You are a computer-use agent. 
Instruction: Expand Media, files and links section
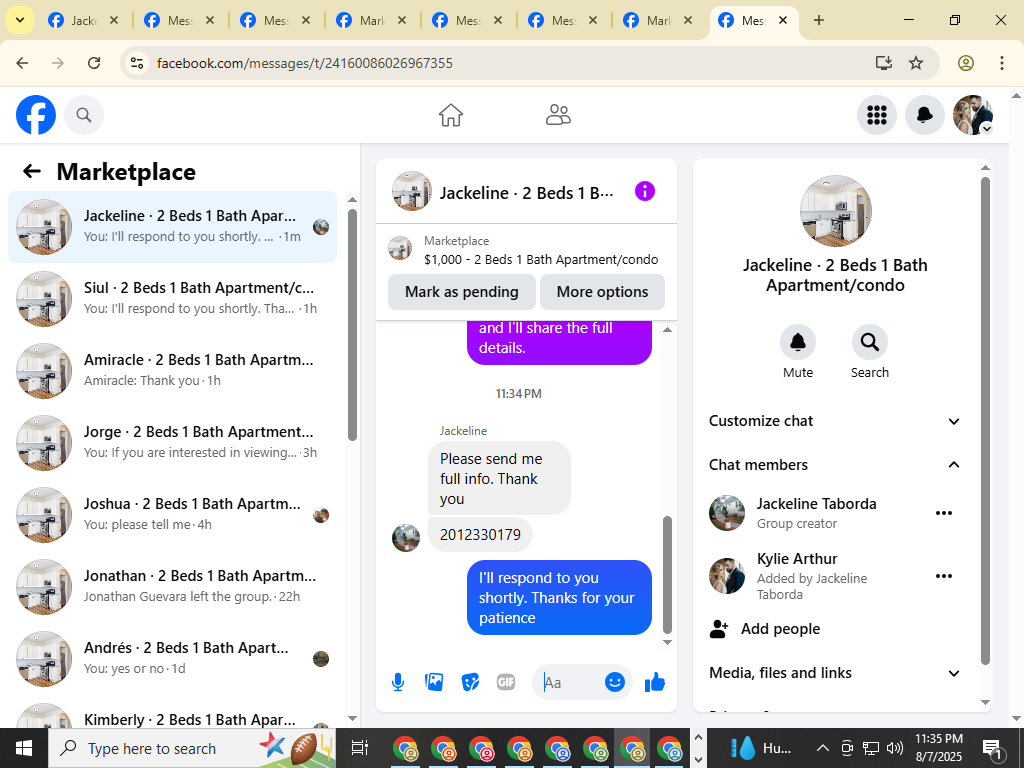(x=835, y=673)
